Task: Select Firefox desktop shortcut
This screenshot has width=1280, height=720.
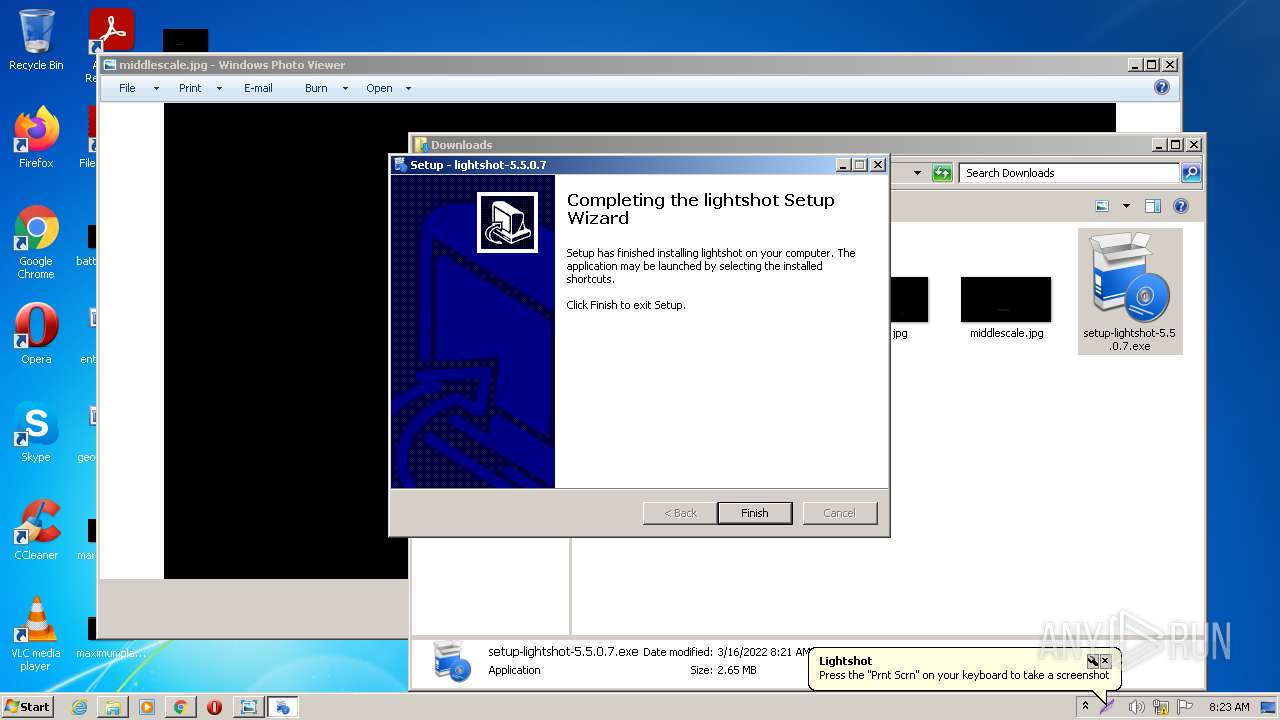Action: click(36, 137)
